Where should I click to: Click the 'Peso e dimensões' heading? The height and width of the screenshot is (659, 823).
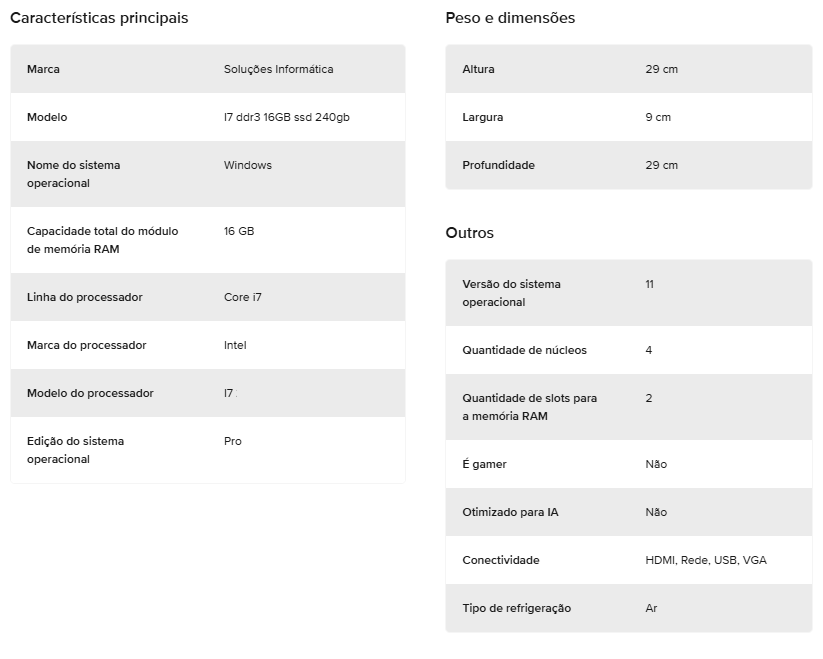510,18
